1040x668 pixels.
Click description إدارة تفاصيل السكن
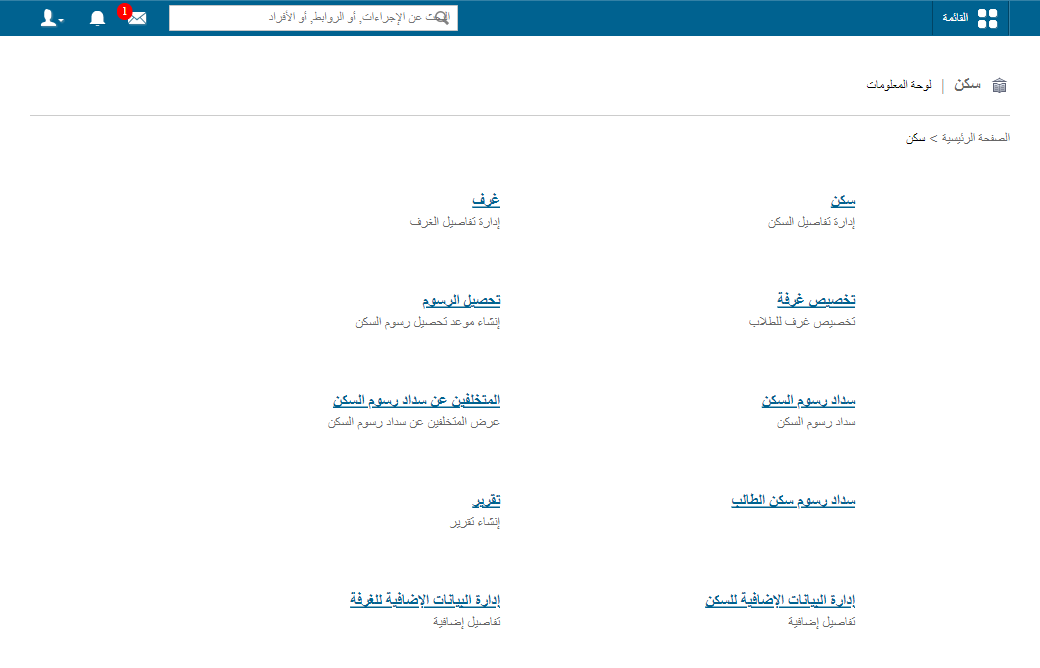[812, 222]
